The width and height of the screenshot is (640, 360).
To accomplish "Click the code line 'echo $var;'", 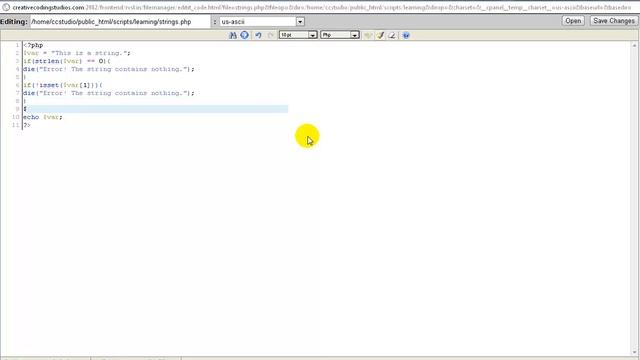I will pyautogui.click(x=43, y=117).
